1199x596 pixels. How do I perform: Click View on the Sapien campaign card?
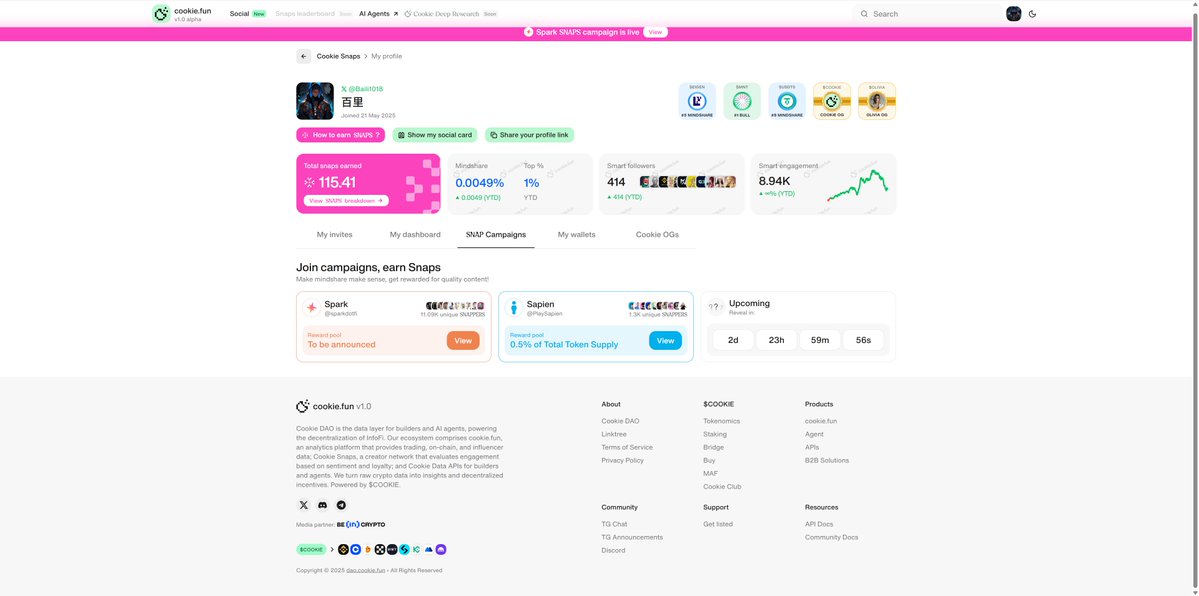point(665,340)
